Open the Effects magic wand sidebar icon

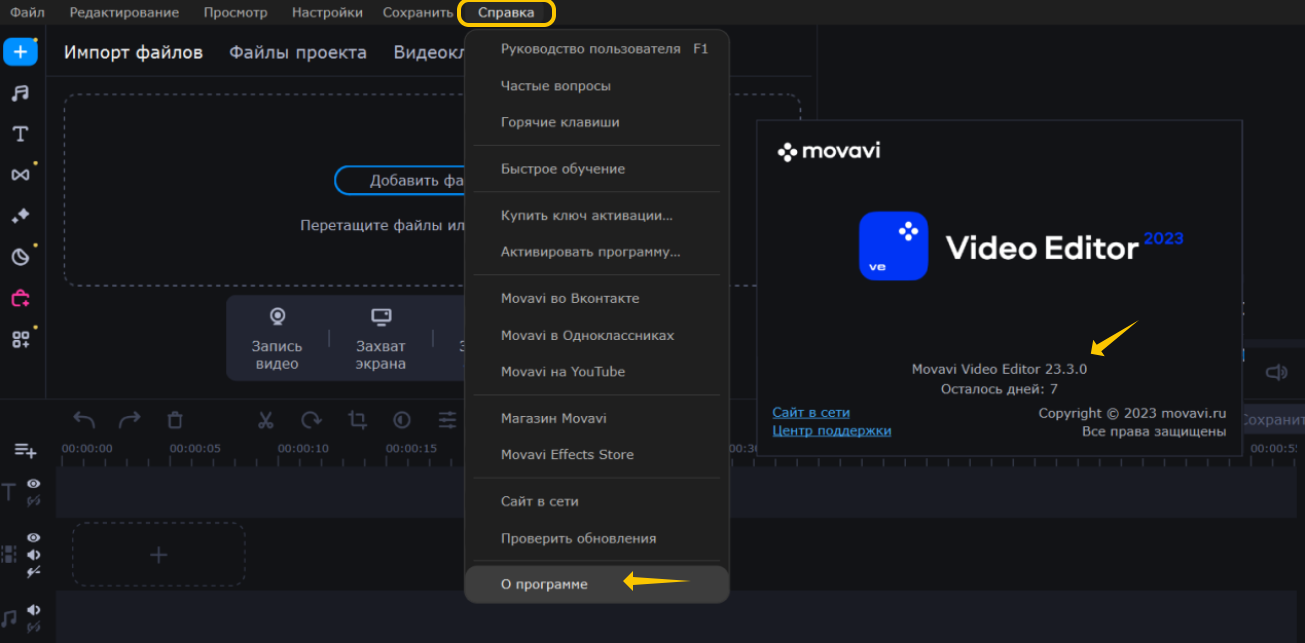click(20, 216)
